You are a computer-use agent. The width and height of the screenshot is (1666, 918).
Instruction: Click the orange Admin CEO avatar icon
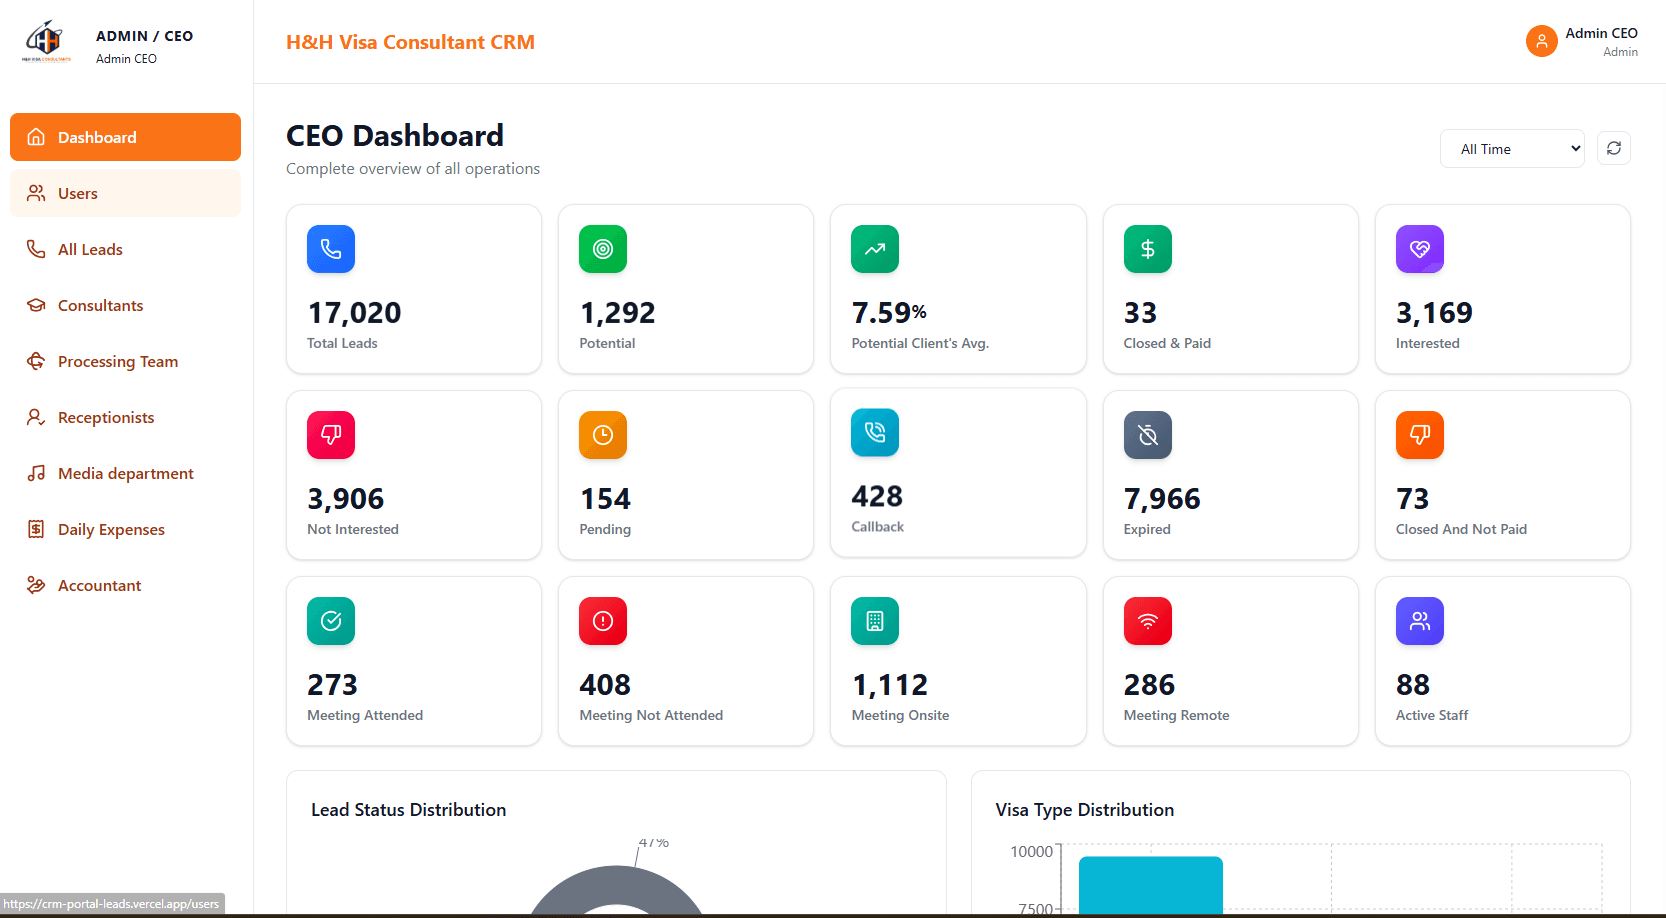tap(1542, 41)
